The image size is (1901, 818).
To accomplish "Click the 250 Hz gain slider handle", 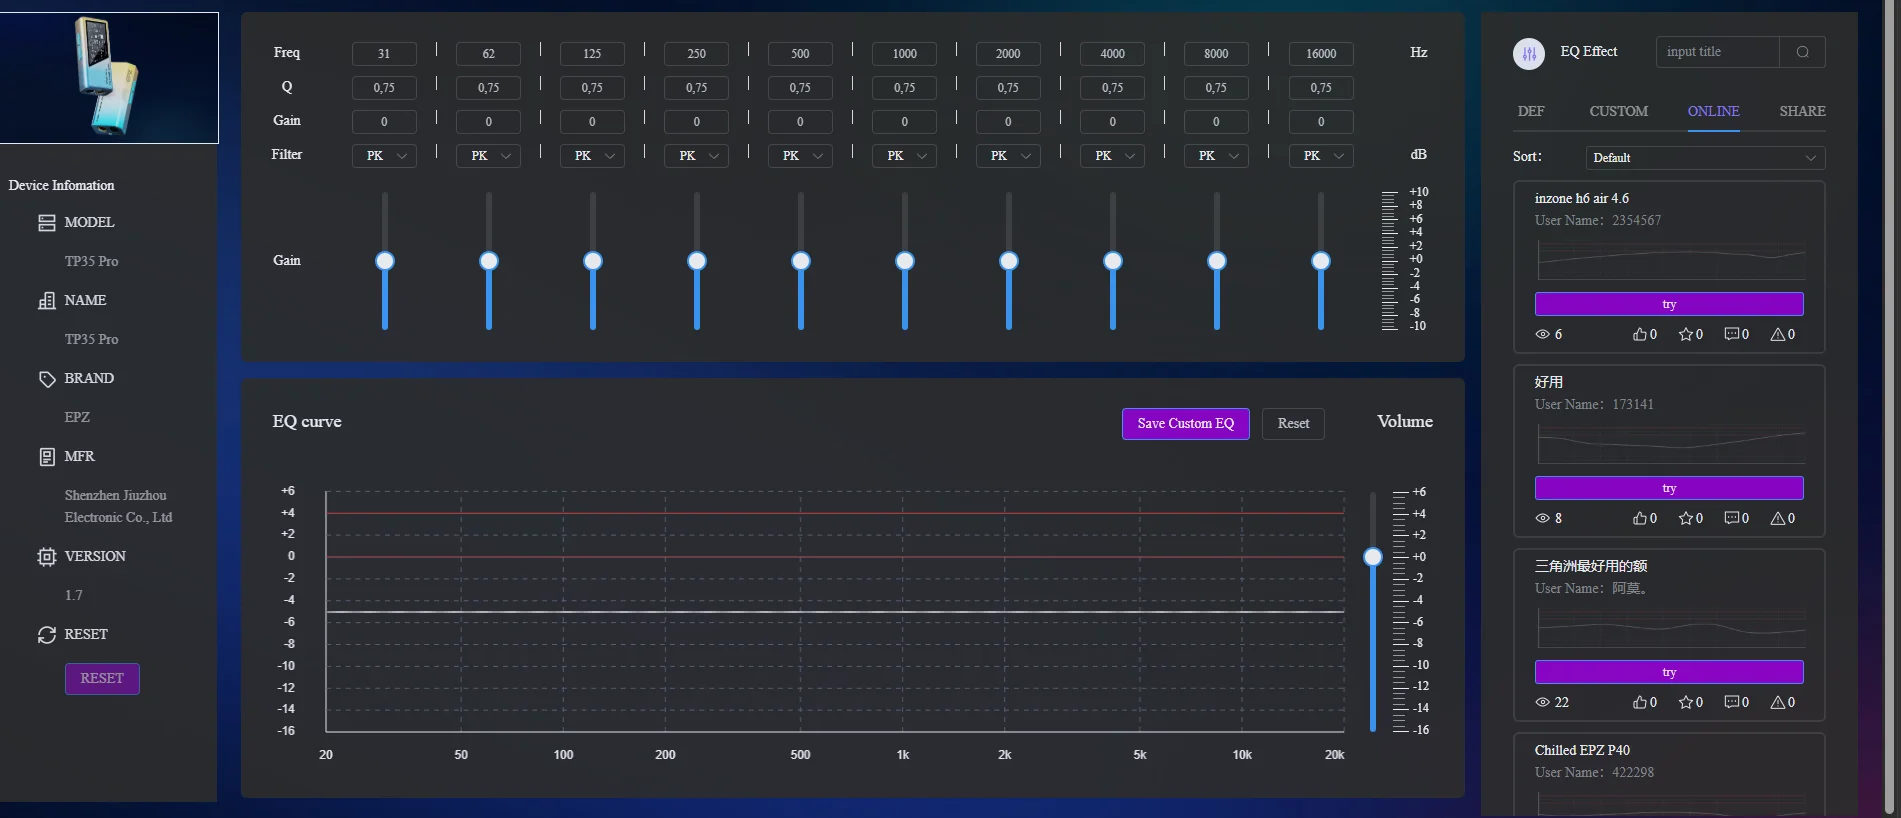I will [697, 261].
